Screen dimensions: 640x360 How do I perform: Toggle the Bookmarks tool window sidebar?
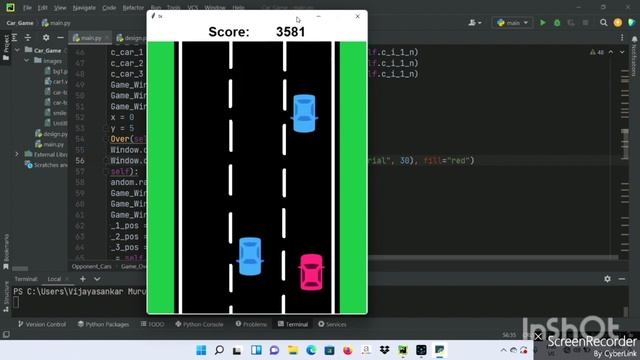point(6,251)
